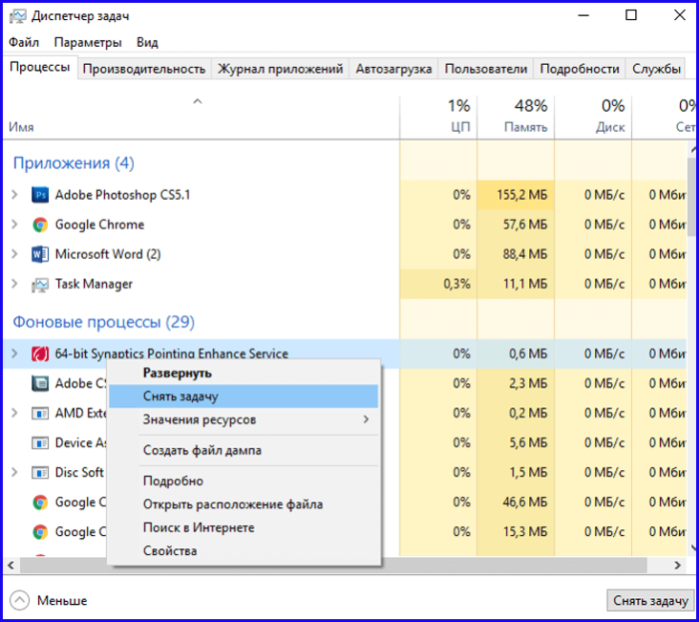Expand the Disc Soft process row
This screenshot has width=699, height=622.
(x=15, y=472)
